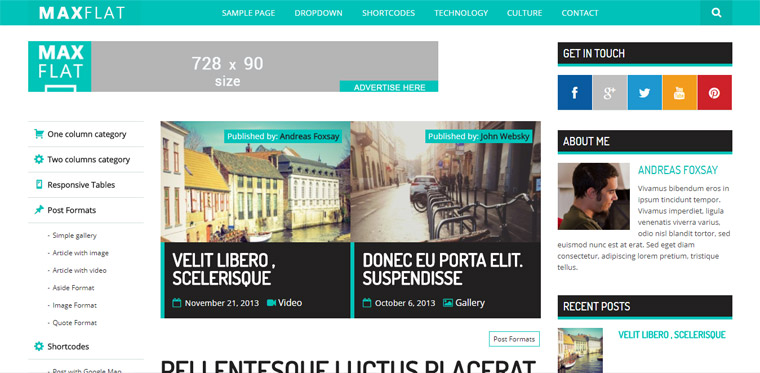Click the Advertise Here banner button
Image resolution: width=760 pixels, height=373 pixels.
tap(389, 87)
